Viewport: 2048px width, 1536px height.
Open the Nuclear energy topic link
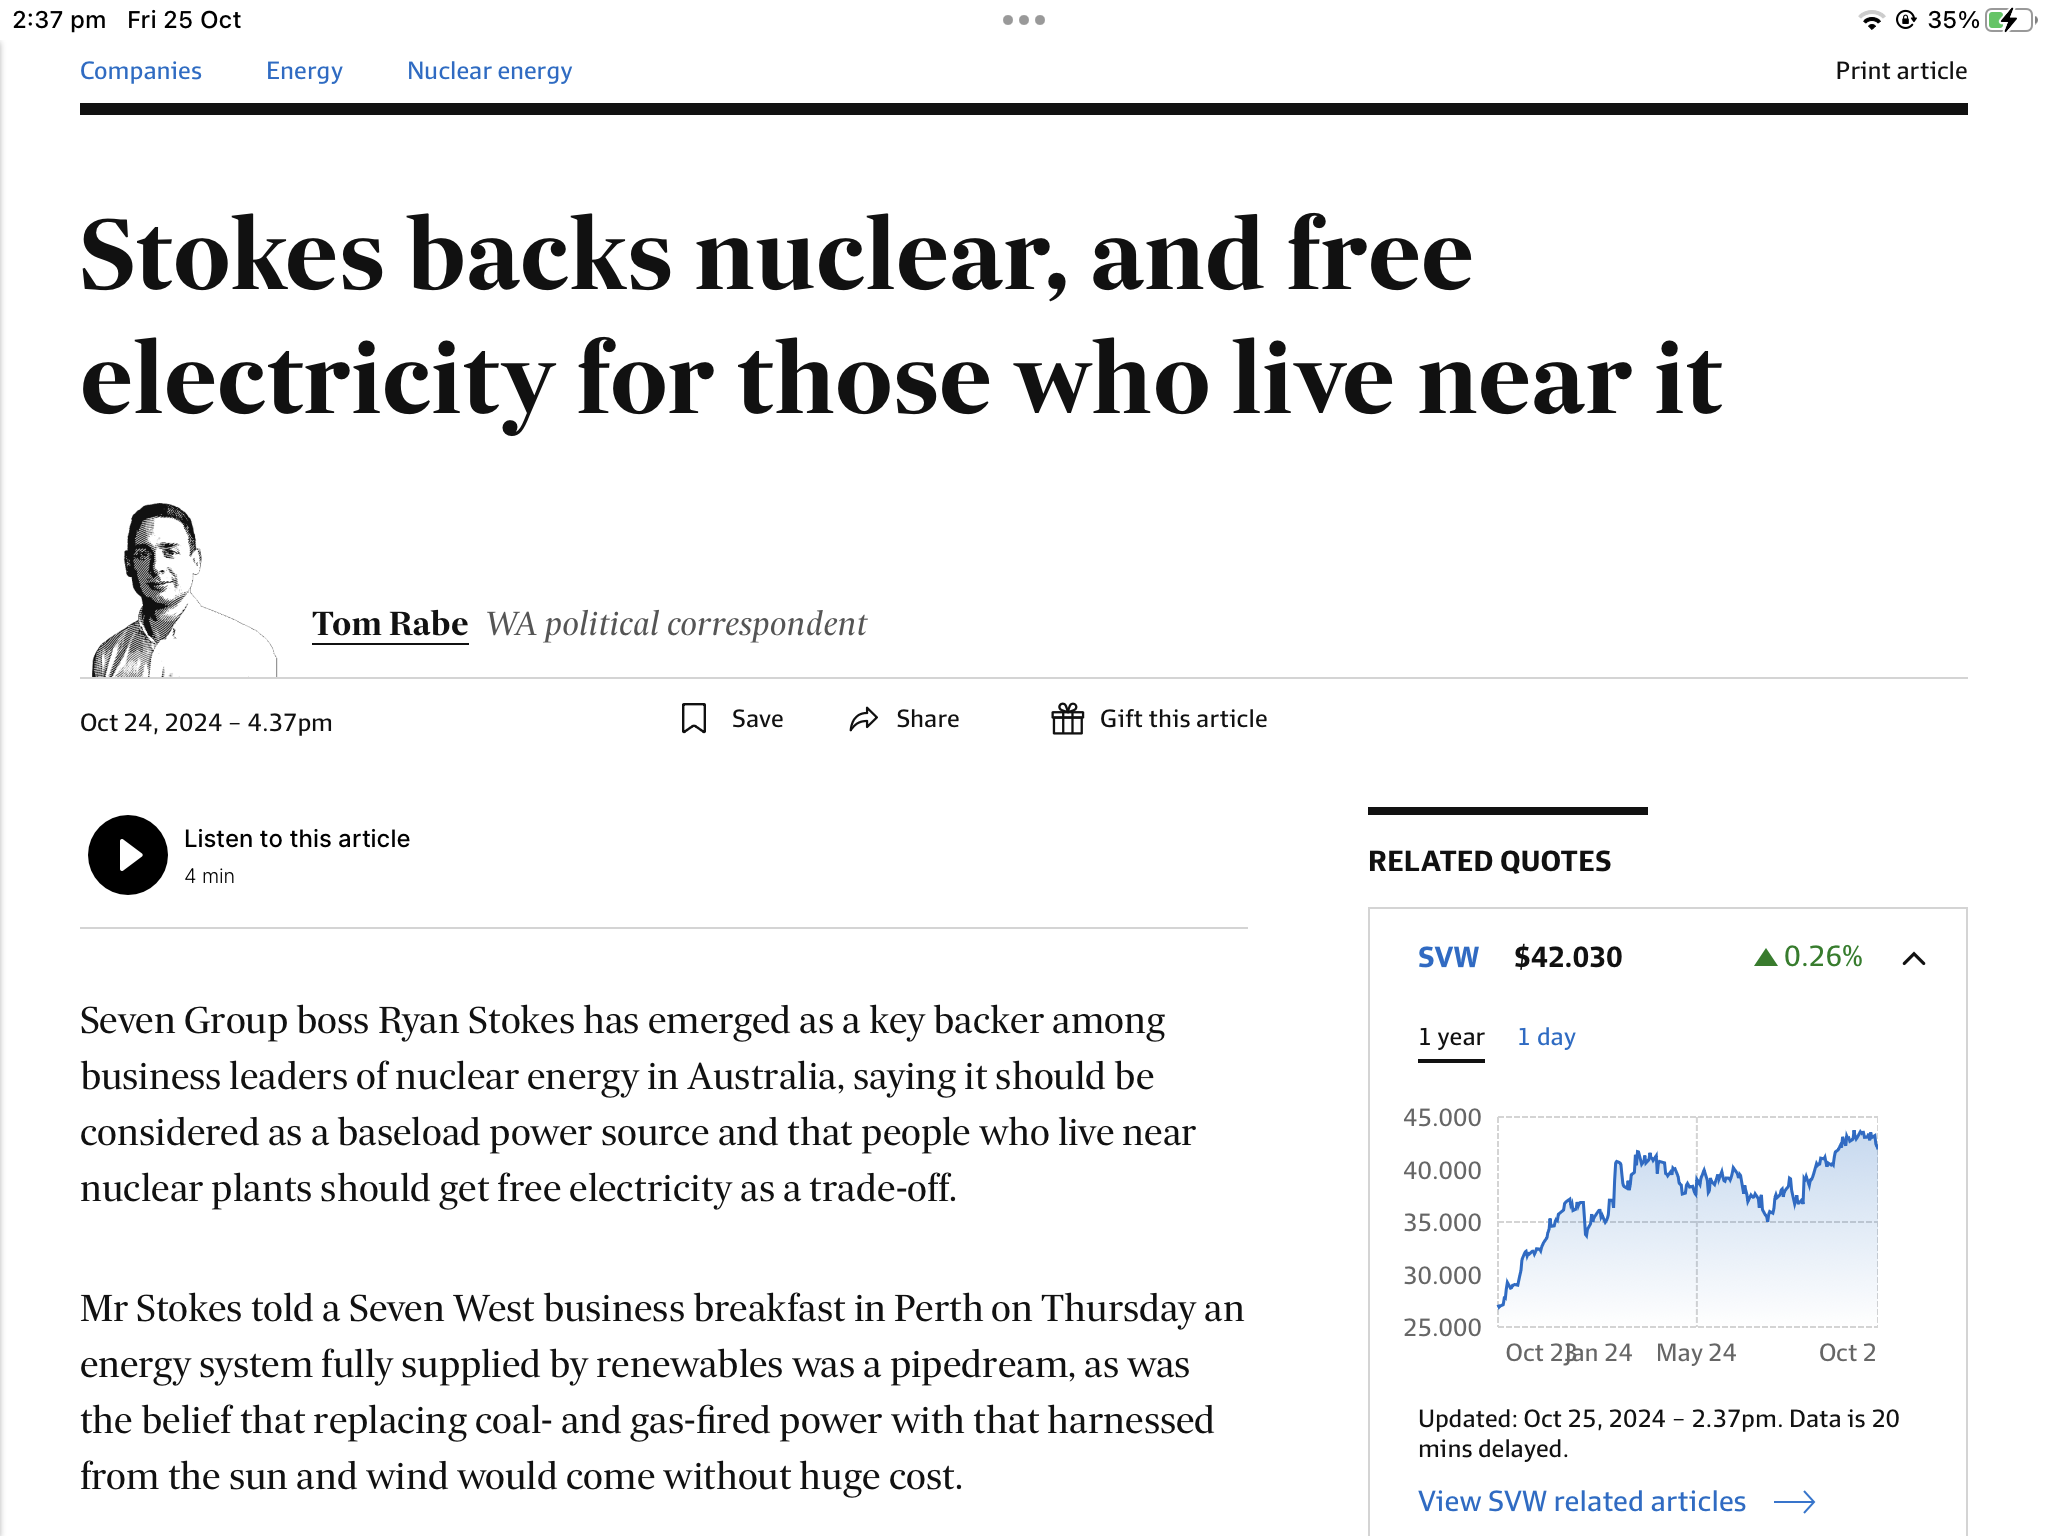click(490, 71)
